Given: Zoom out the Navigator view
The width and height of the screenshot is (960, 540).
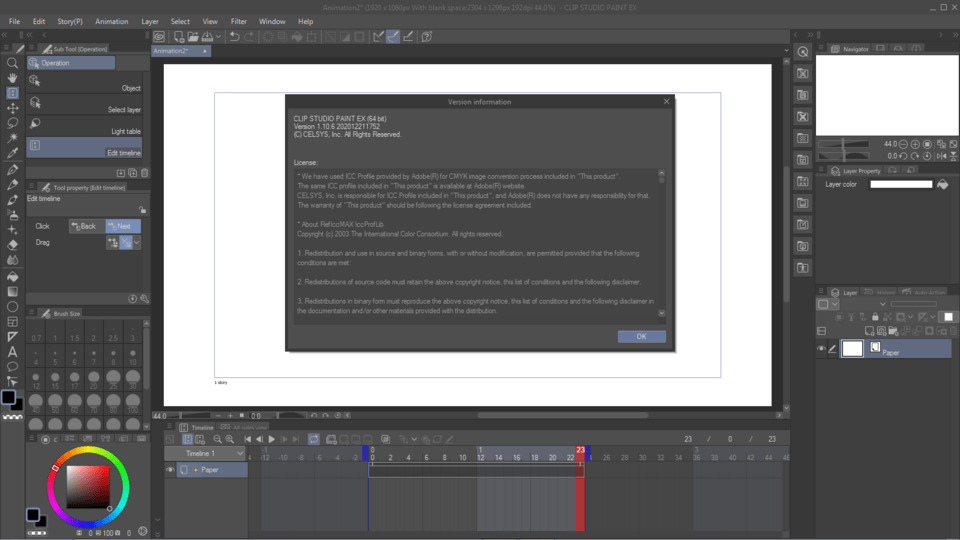Looking at the screenshot, I should (x=903, y=144).
